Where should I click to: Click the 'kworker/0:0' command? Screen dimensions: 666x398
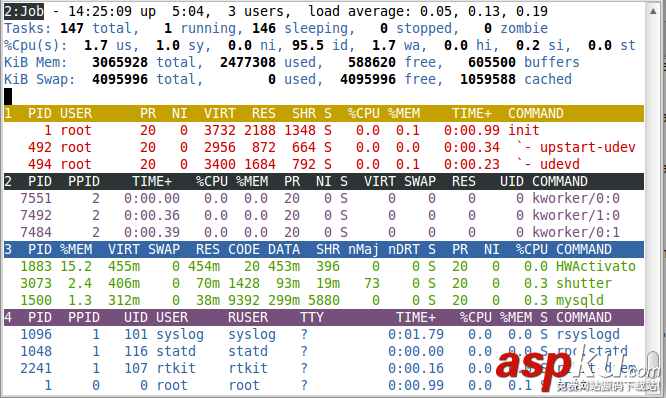576,198
